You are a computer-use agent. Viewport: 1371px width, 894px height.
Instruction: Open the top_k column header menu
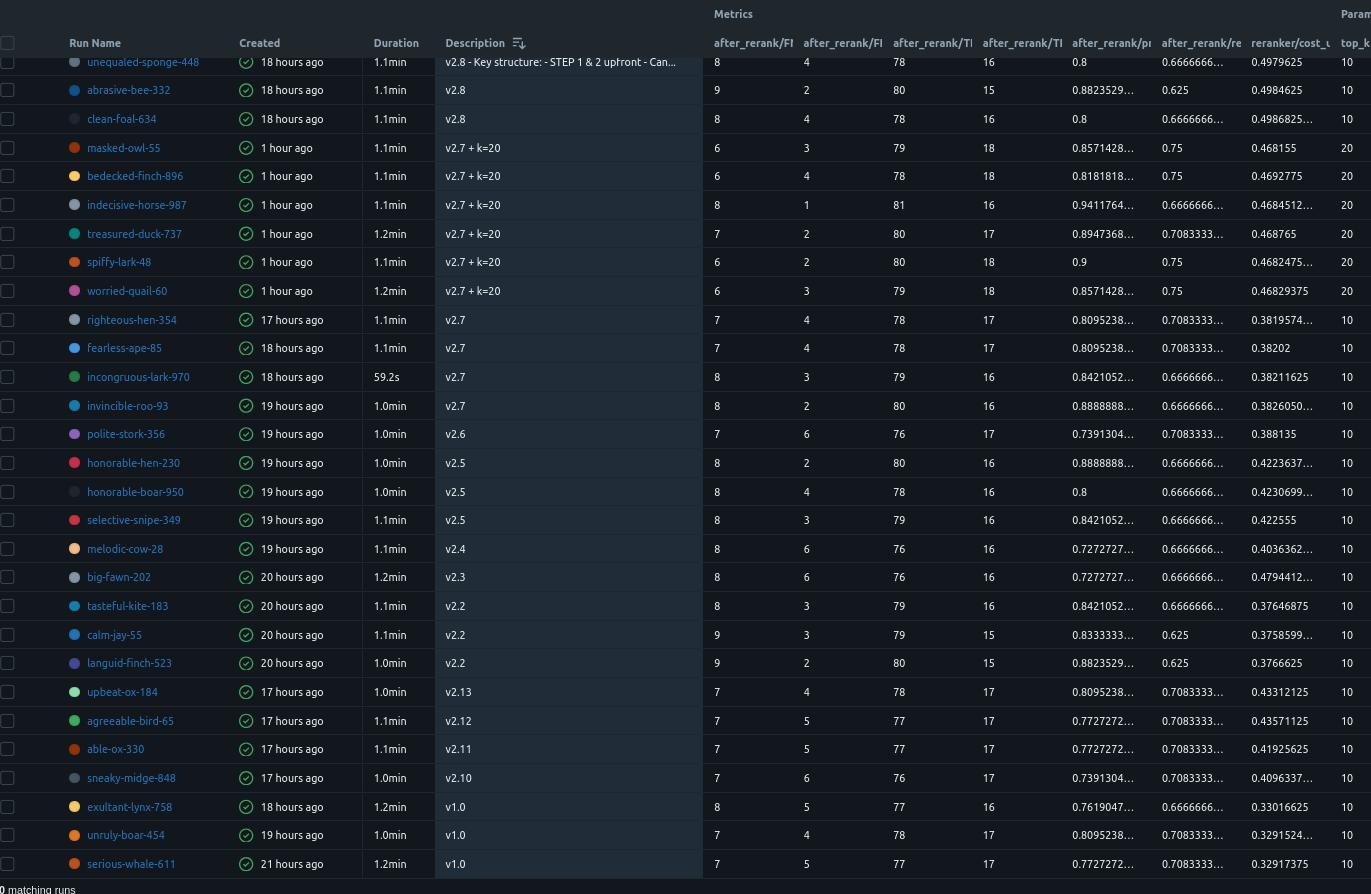pos(1354,43)
